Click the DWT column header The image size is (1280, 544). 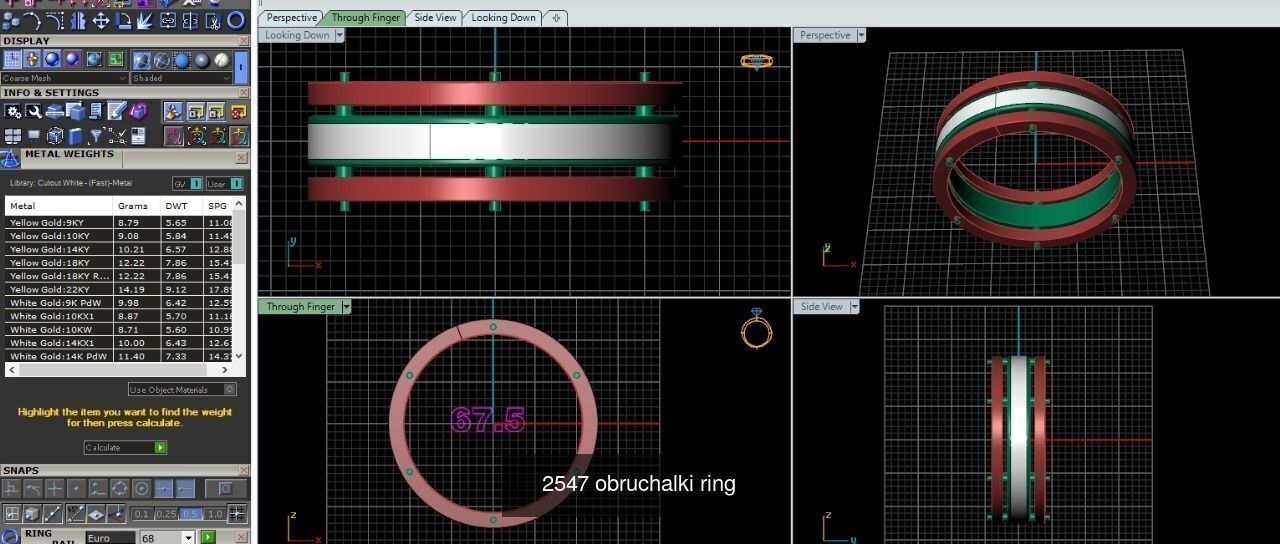point(182,206)
